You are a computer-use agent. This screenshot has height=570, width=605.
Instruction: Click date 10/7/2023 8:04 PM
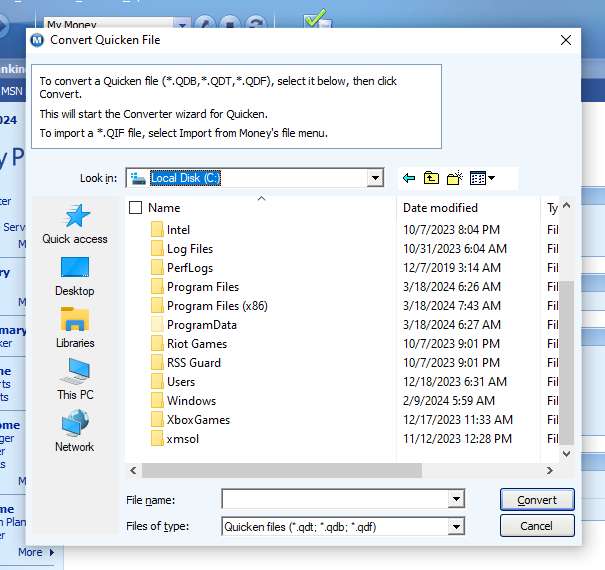pyautogui.click(x=451, y=230)
